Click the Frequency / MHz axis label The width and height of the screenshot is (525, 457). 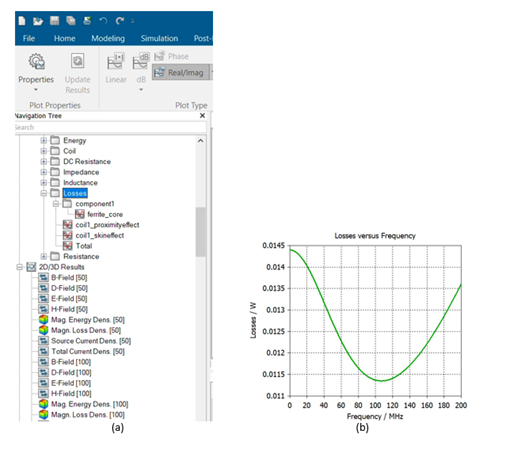(x=375, y=416)
